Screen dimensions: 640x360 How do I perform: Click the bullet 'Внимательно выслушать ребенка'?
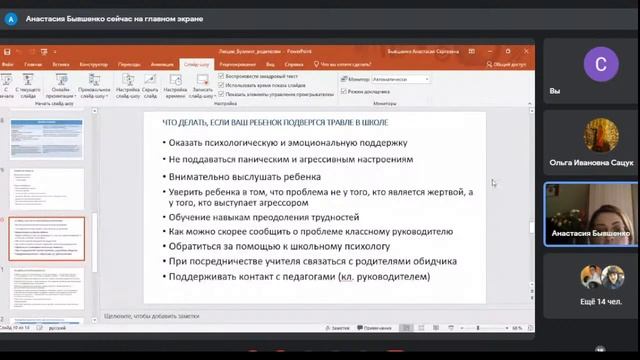244,177
